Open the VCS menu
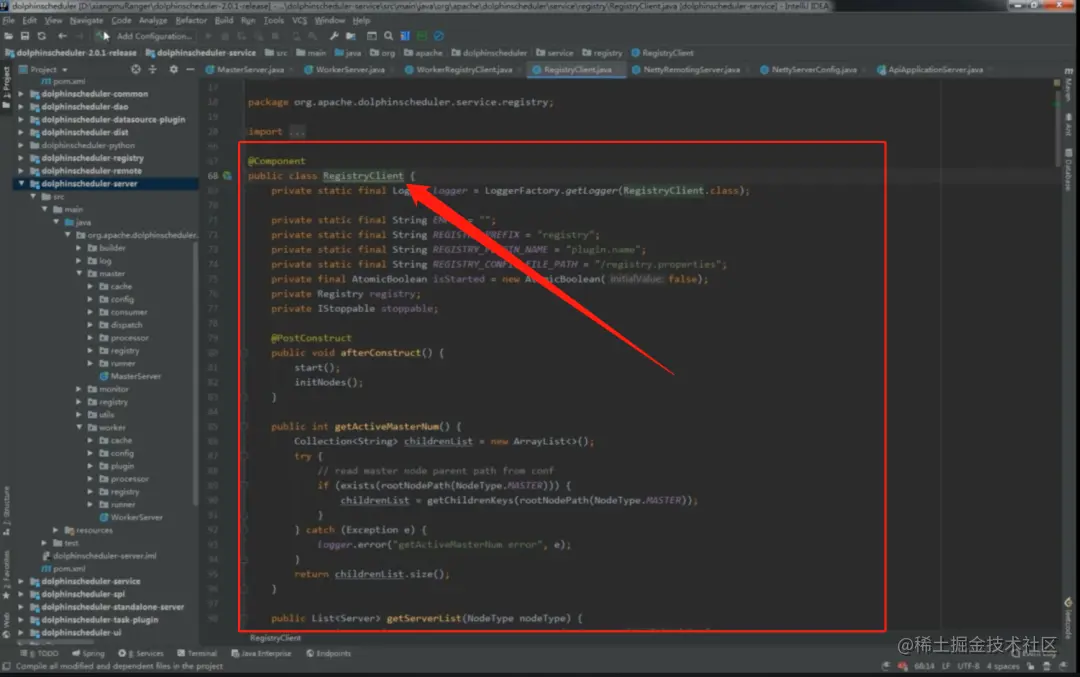The width and height of the screenshot is (1080, 677). tap(300, 21)
